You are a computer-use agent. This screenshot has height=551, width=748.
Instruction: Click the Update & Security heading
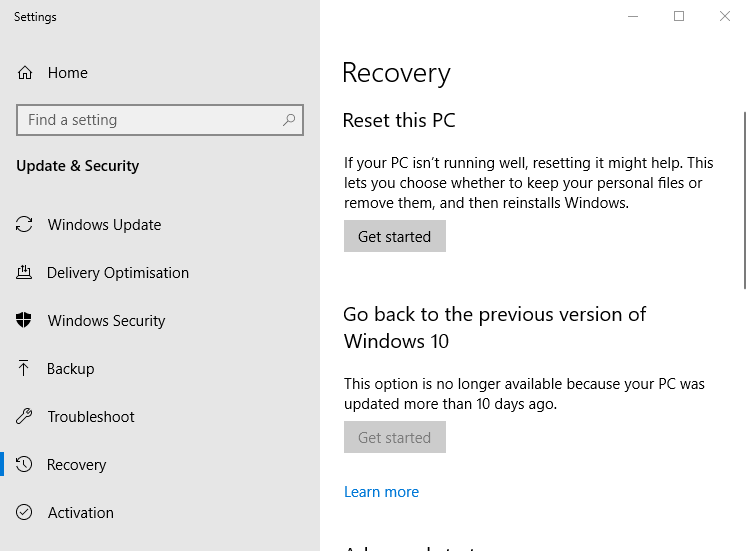[78, 166]
